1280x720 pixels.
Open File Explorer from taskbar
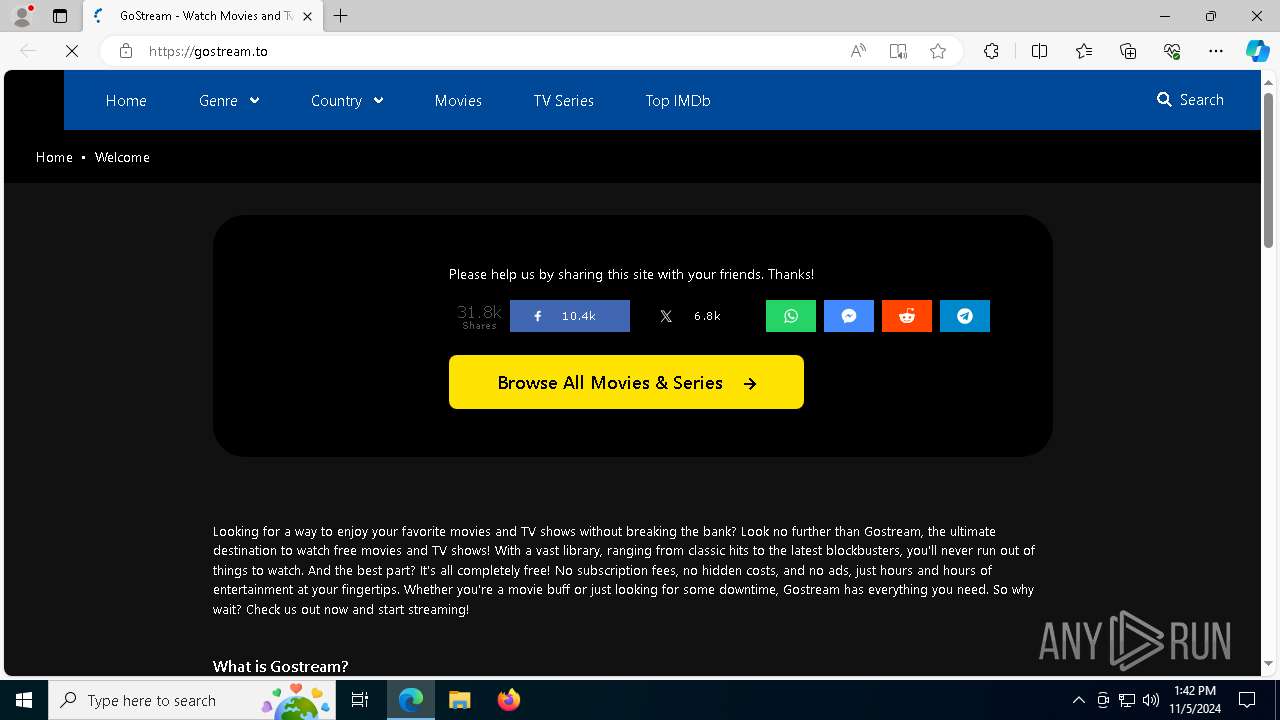pyautogui.click(x=459, y=700)
